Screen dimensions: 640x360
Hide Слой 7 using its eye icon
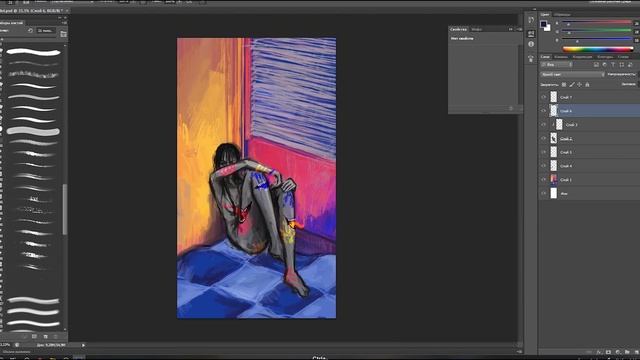543,97
